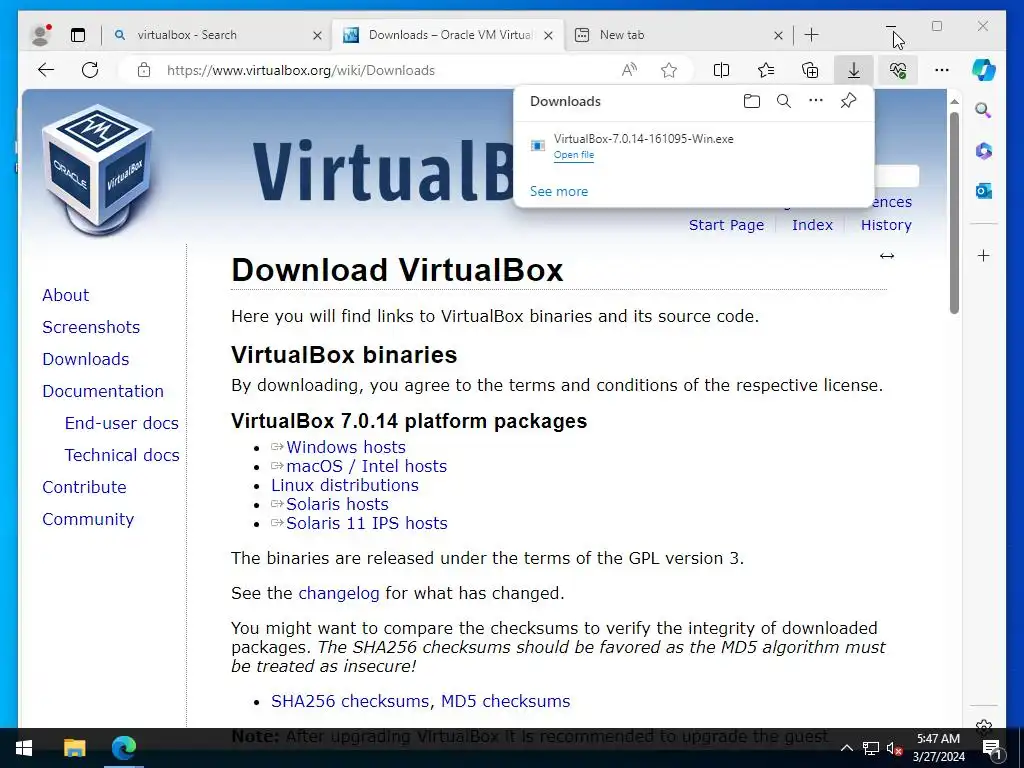This screenshot has height=768, width=1024.
Task: Click the page vertical scrollbar thumb
Action: (954, 213)
